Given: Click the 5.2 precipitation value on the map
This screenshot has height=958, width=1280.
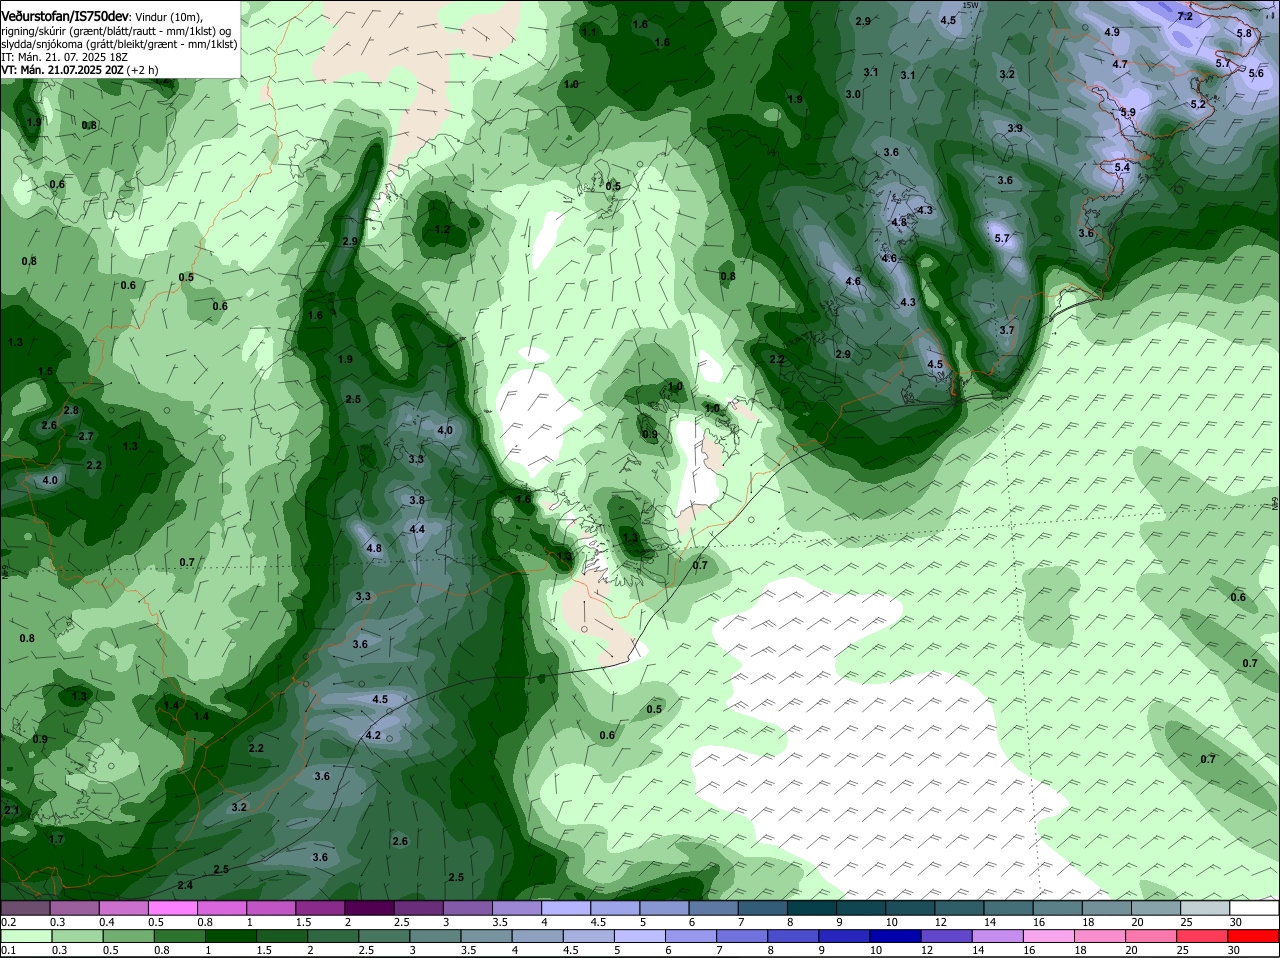Looking at the screenshot, I should pyautogui.click(x=1198, y=104).
